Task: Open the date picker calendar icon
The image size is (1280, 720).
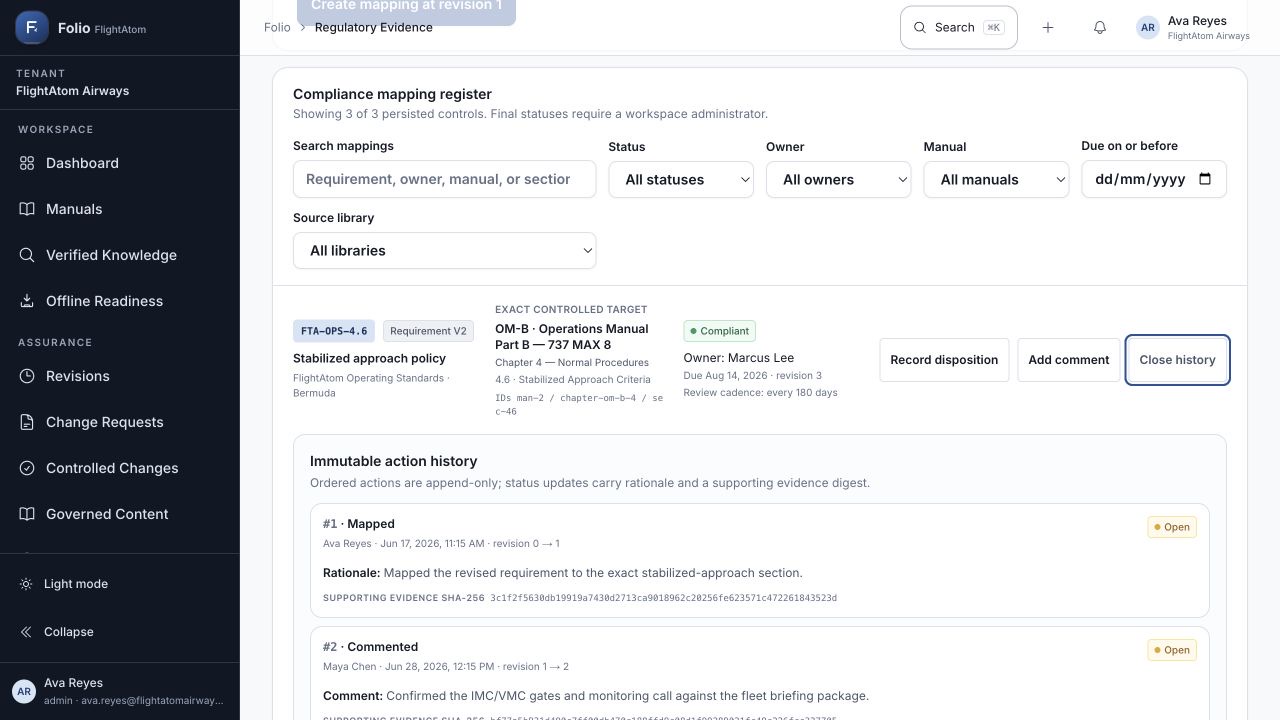Action: click(x=1205, y=179)
